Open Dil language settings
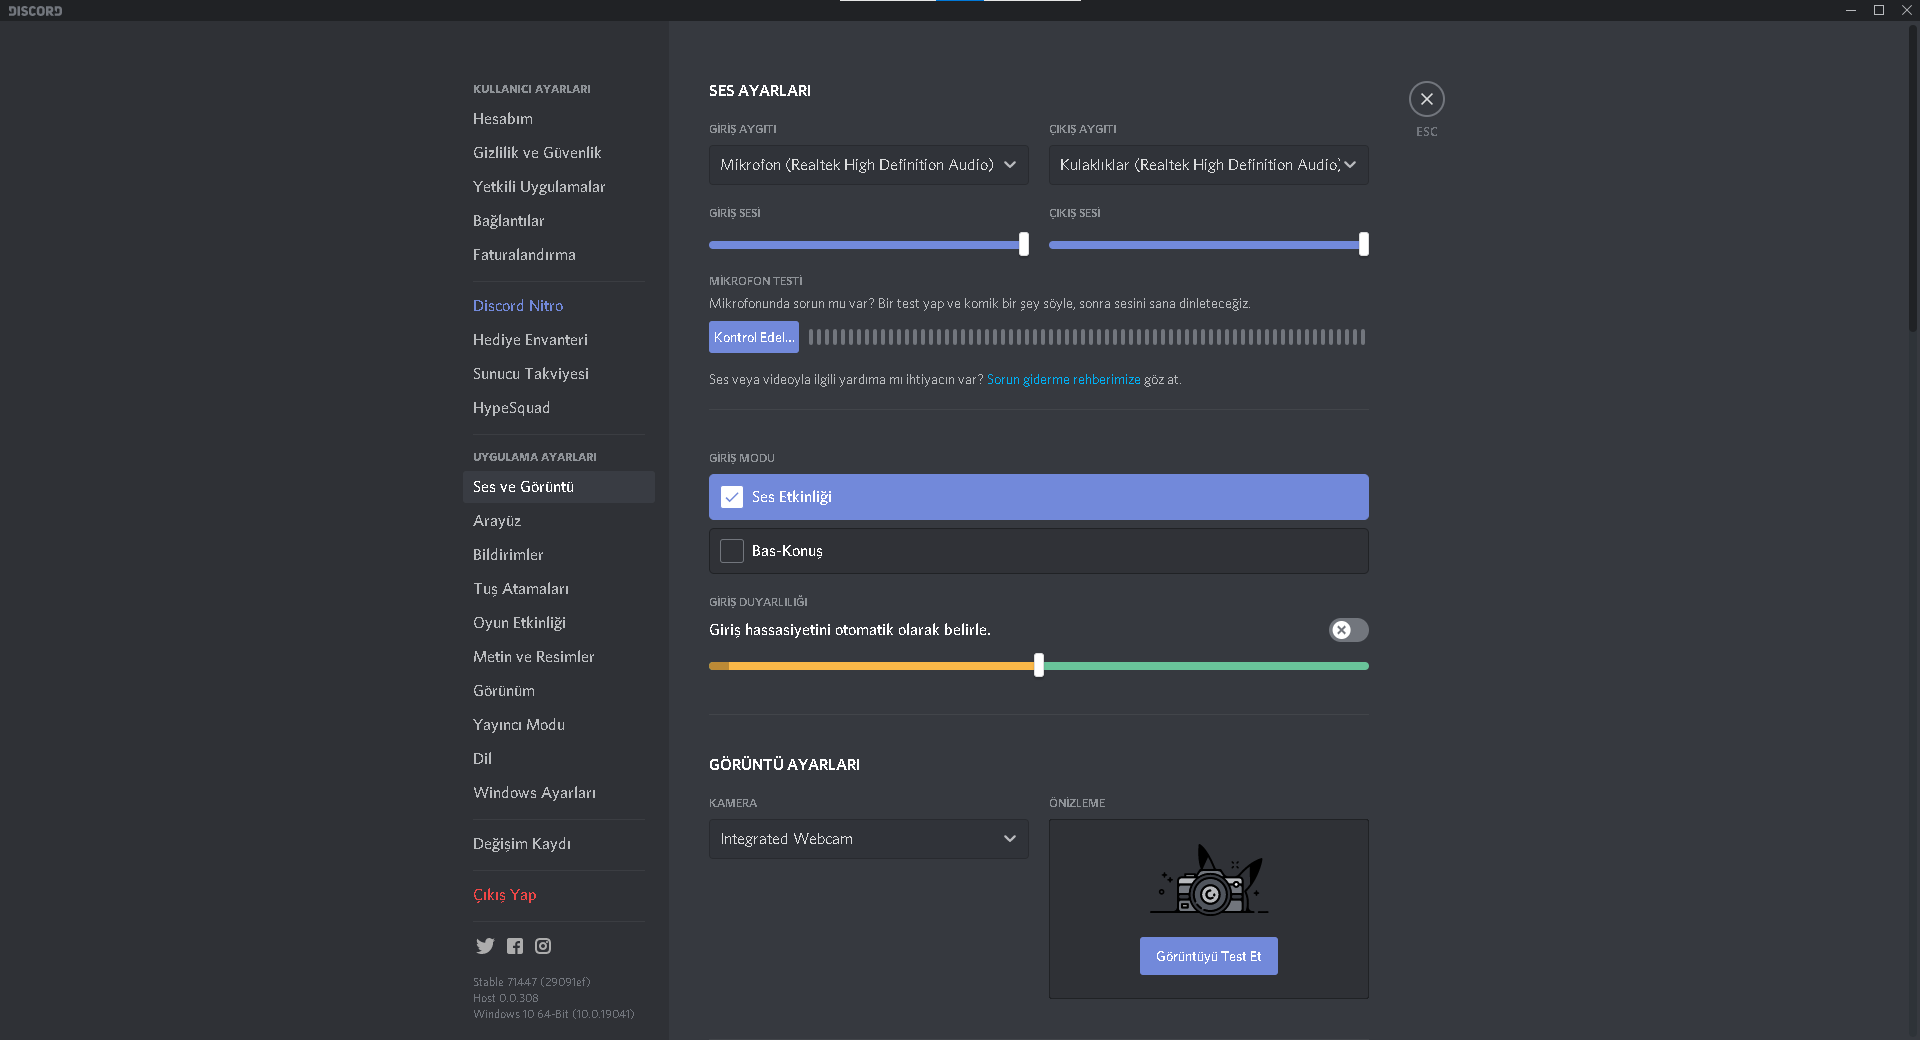Viewport: 1920px width, 1040px height. [x=559, y=759]
